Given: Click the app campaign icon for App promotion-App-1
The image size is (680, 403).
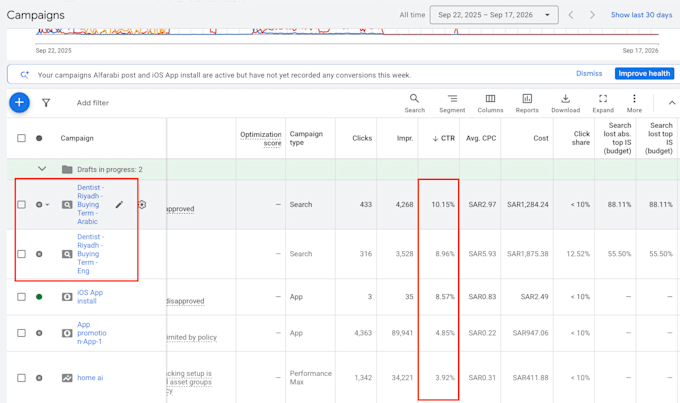Looking at the screenshot, I should [x=67, y=333].
